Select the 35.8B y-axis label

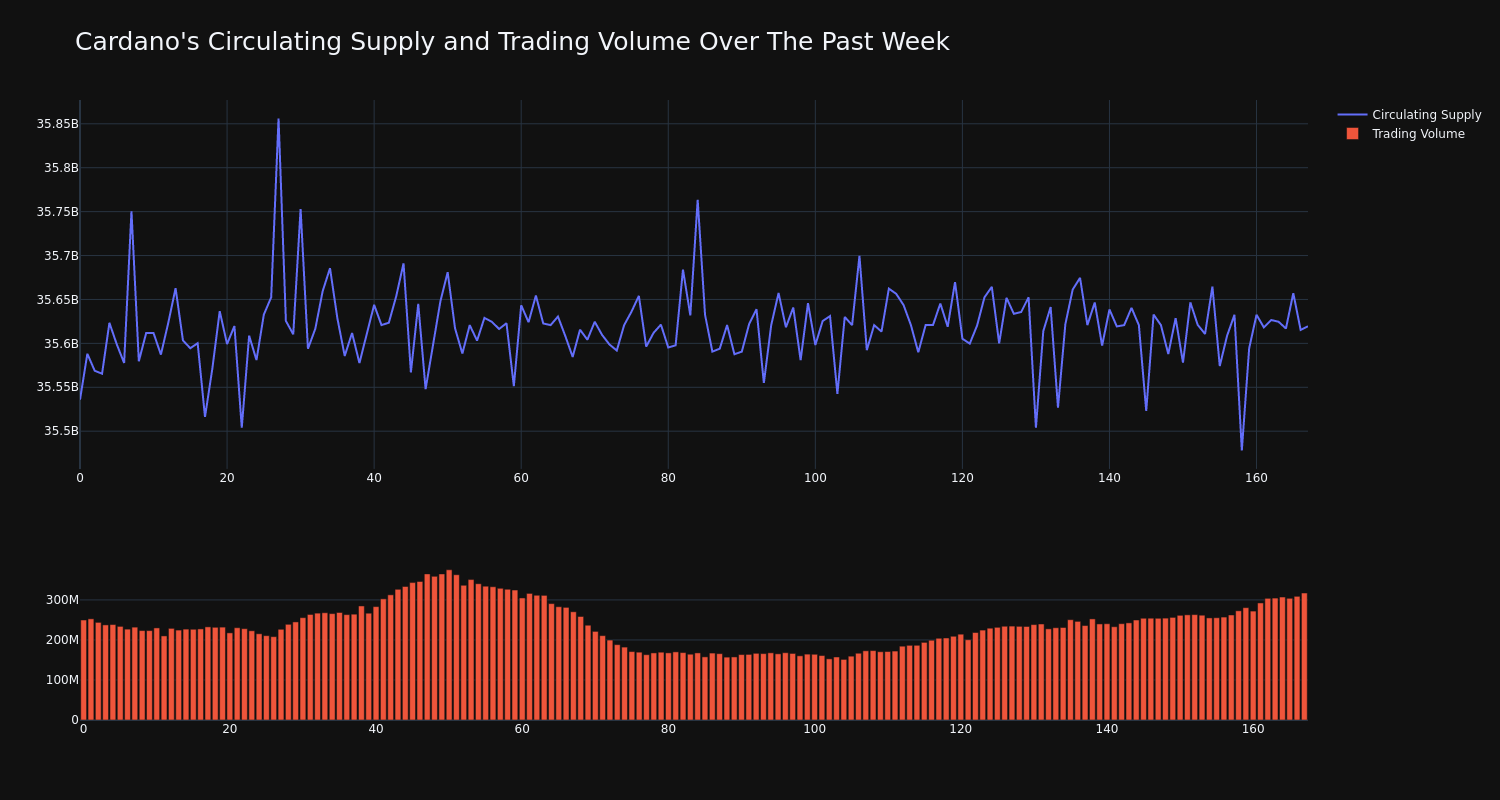click(x=61, y=168)
